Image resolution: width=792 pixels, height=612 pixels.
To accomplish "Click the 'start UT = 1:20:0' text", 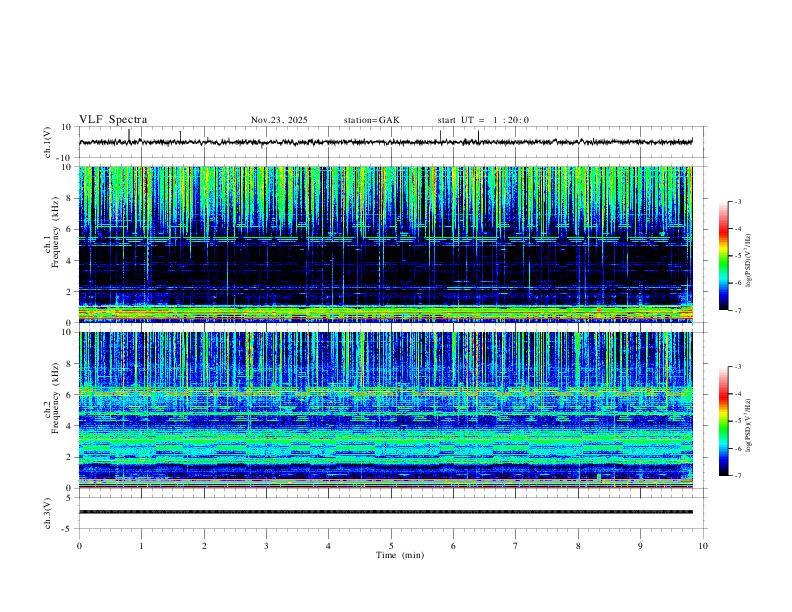I will pyautogui.click(x=483, y=120).
